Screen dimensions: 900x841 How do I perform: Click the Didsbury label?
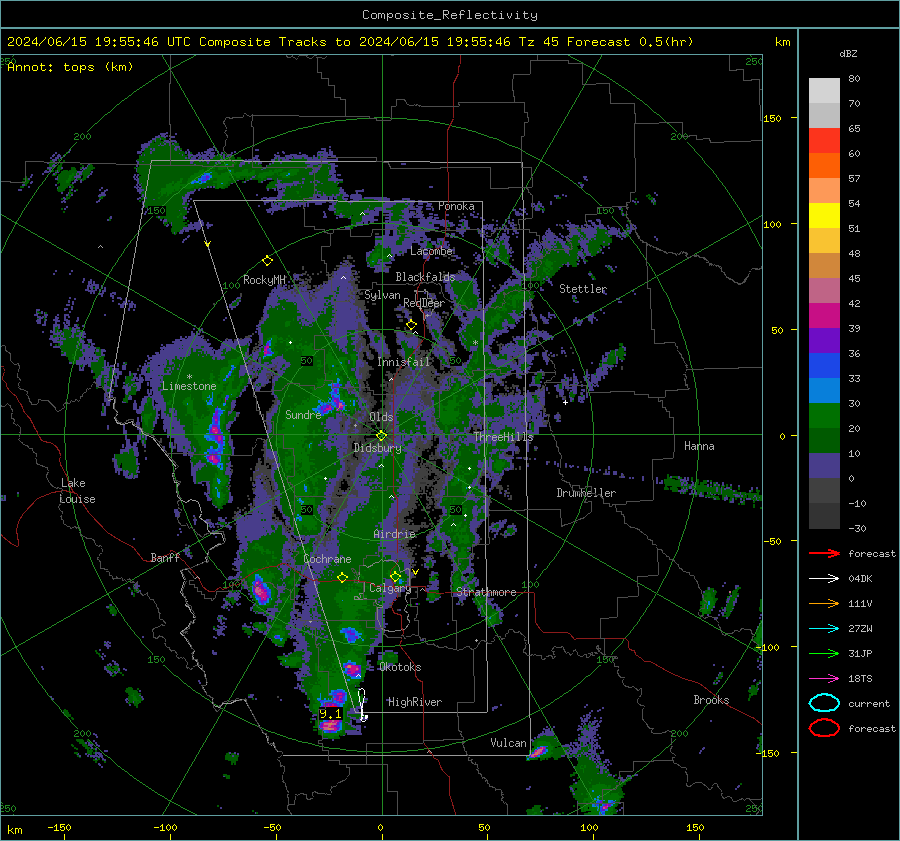pyautogui.click(x=377, y=448)
